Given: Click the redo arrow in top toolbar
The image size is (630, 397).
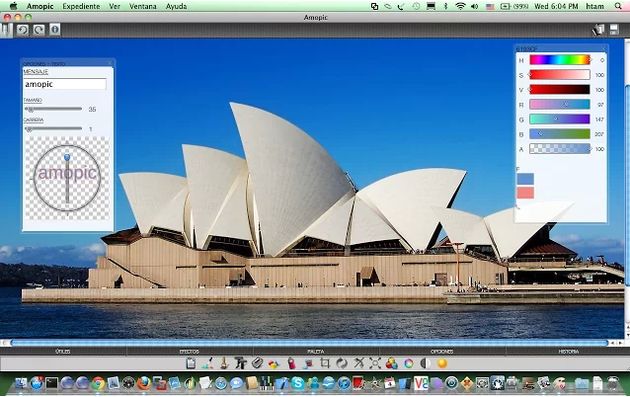Looking at the screenshot, I should (39, 30).
